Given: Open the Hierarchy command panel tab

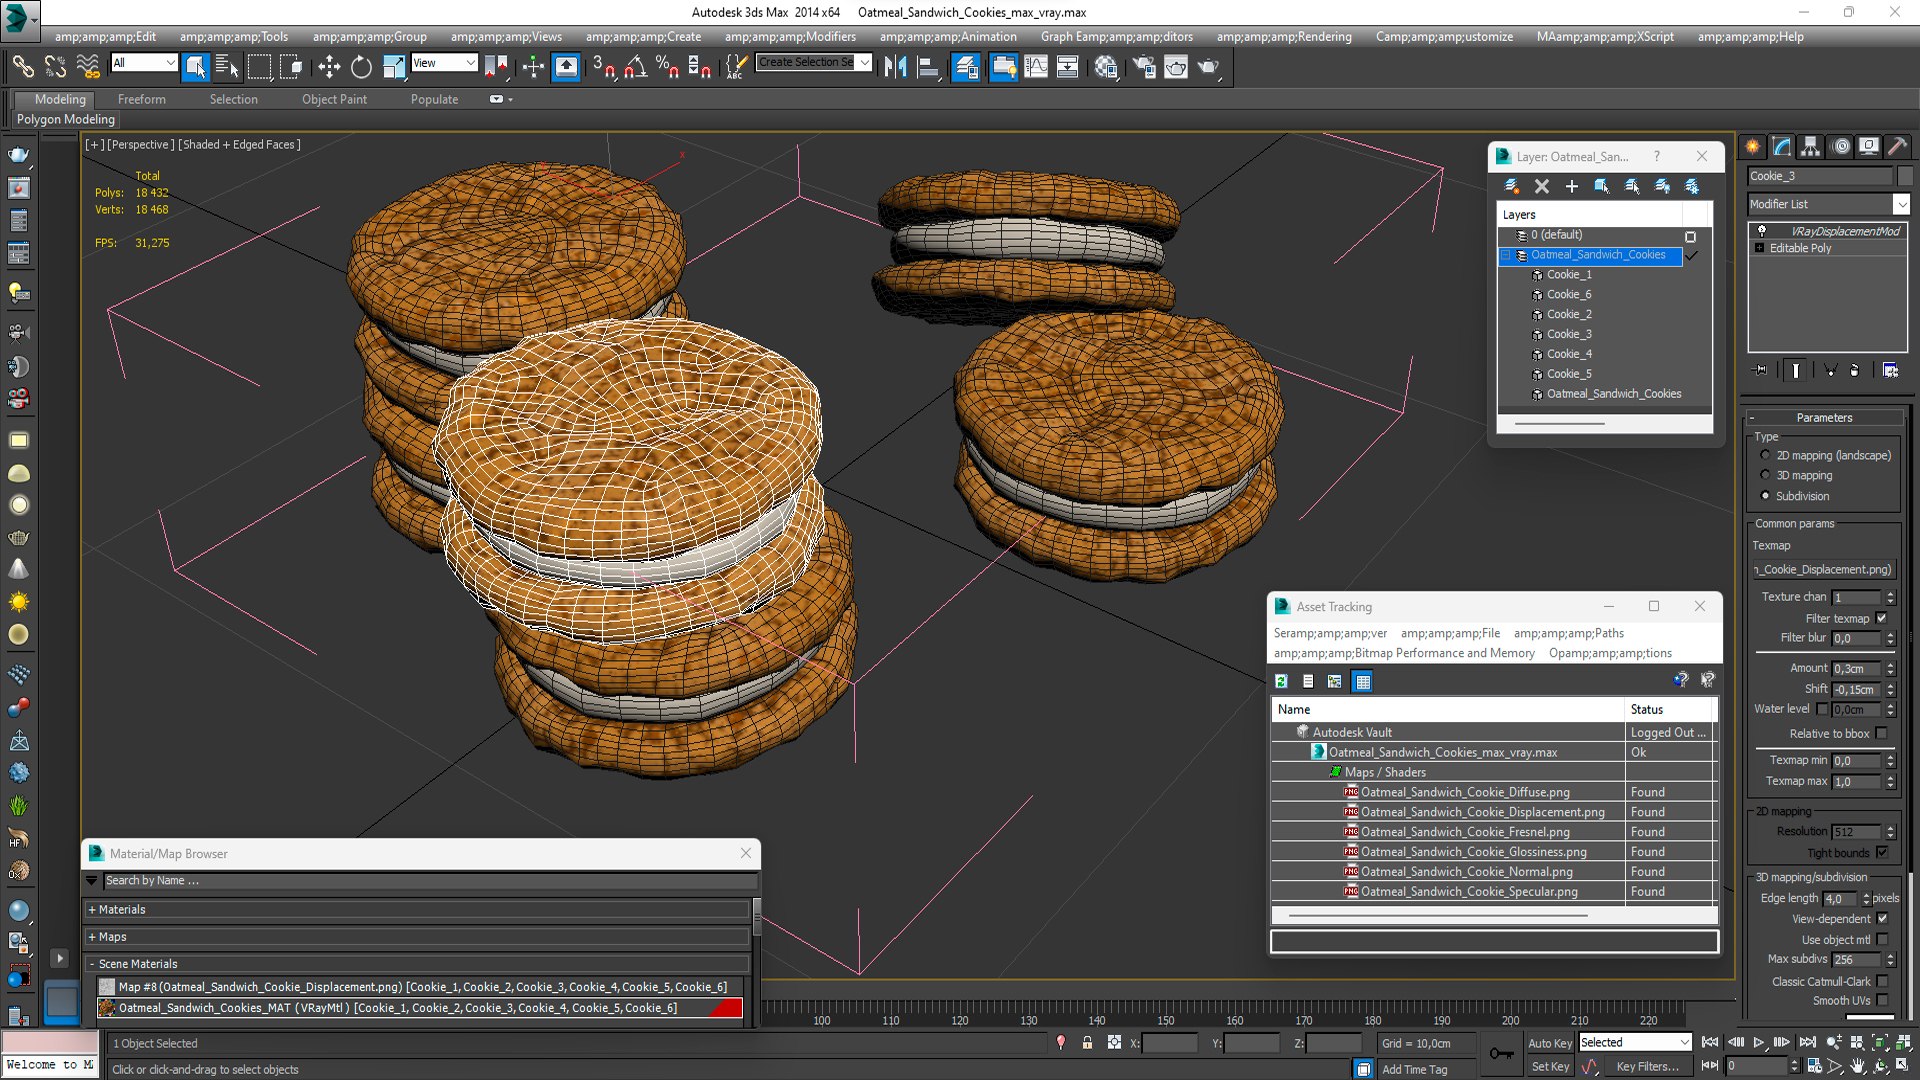Looking at the screenshot, I should click(1811, 147).
